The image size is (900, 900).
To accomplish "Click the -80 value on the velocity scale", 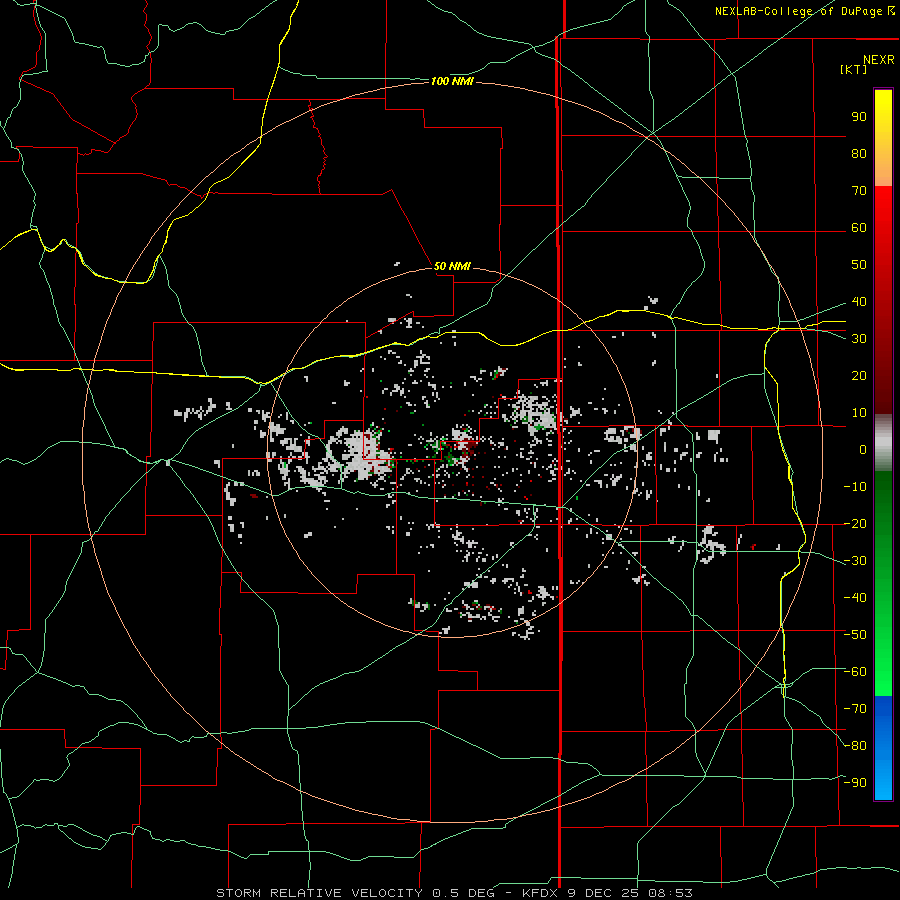I will tap(855, 746).
